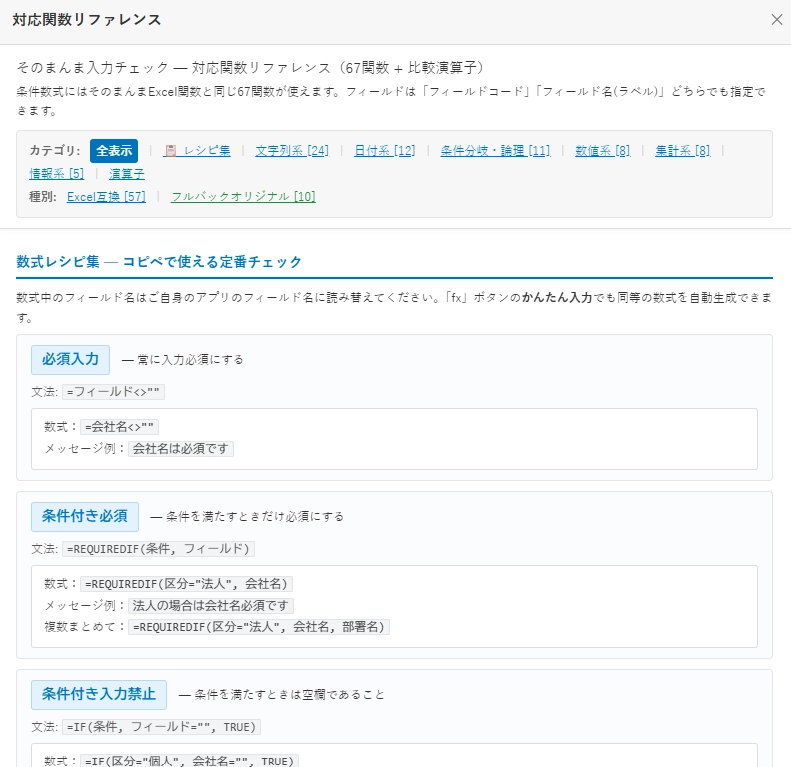Show 情報系 [5] functions

pos(56,174)
